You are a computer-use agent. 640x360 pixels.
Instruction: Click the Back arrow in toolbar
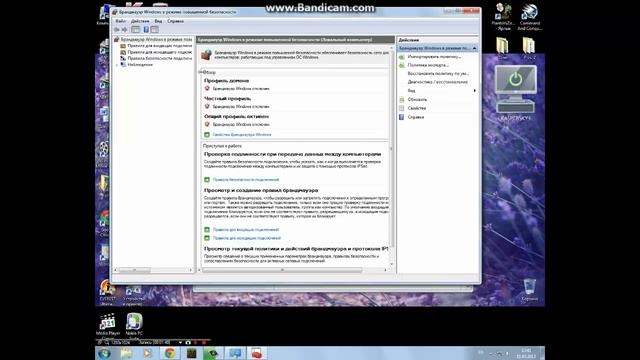pyautogui.click(x=117, y=30)
